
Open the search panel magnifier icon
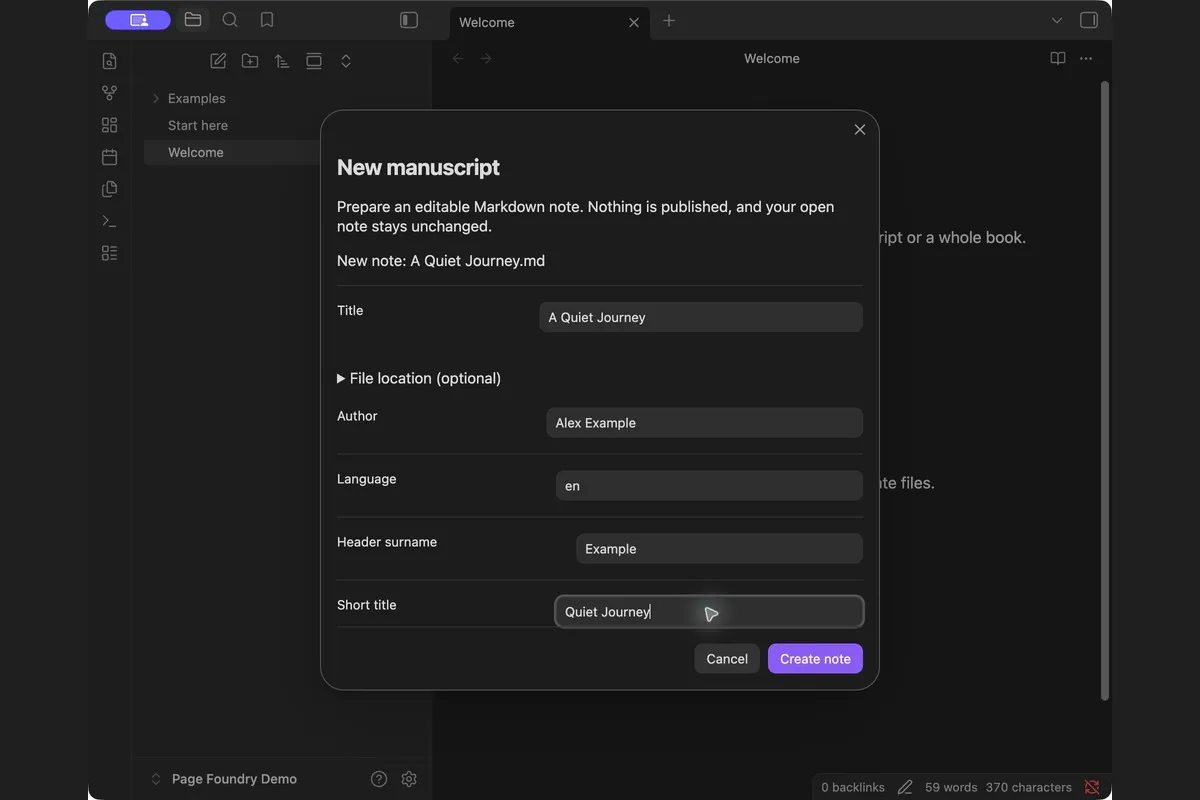(230, 20)
